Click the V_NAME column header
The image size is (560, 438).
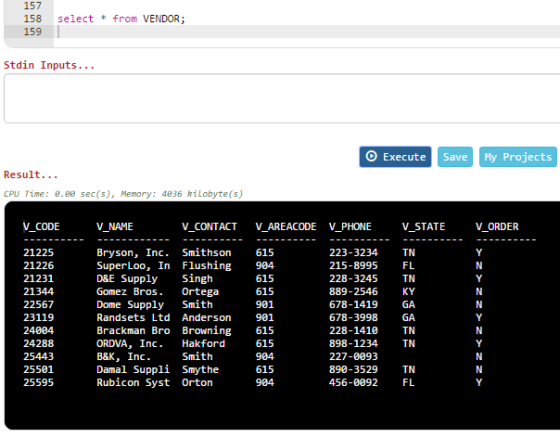[115, 227]
